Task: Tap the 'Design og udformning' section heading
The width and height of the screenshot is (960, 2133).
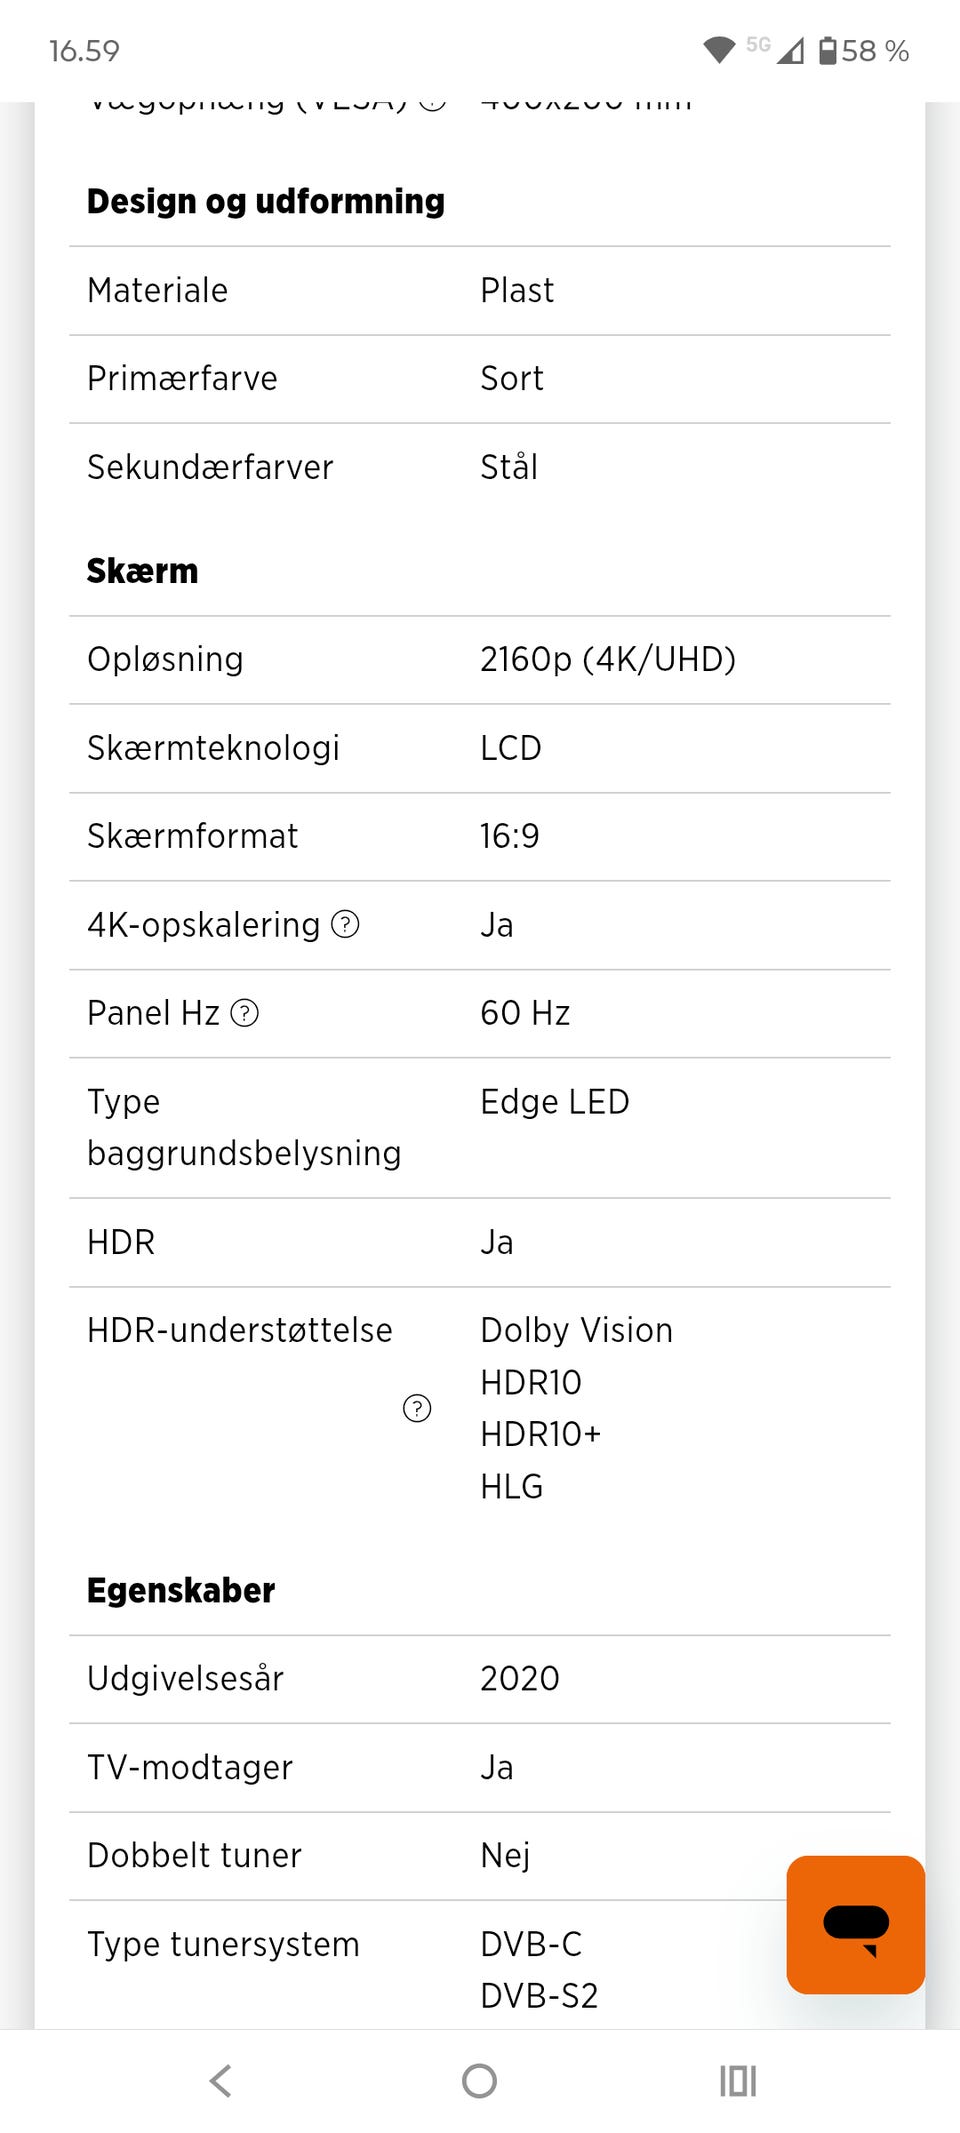Action: coord(266,201)
